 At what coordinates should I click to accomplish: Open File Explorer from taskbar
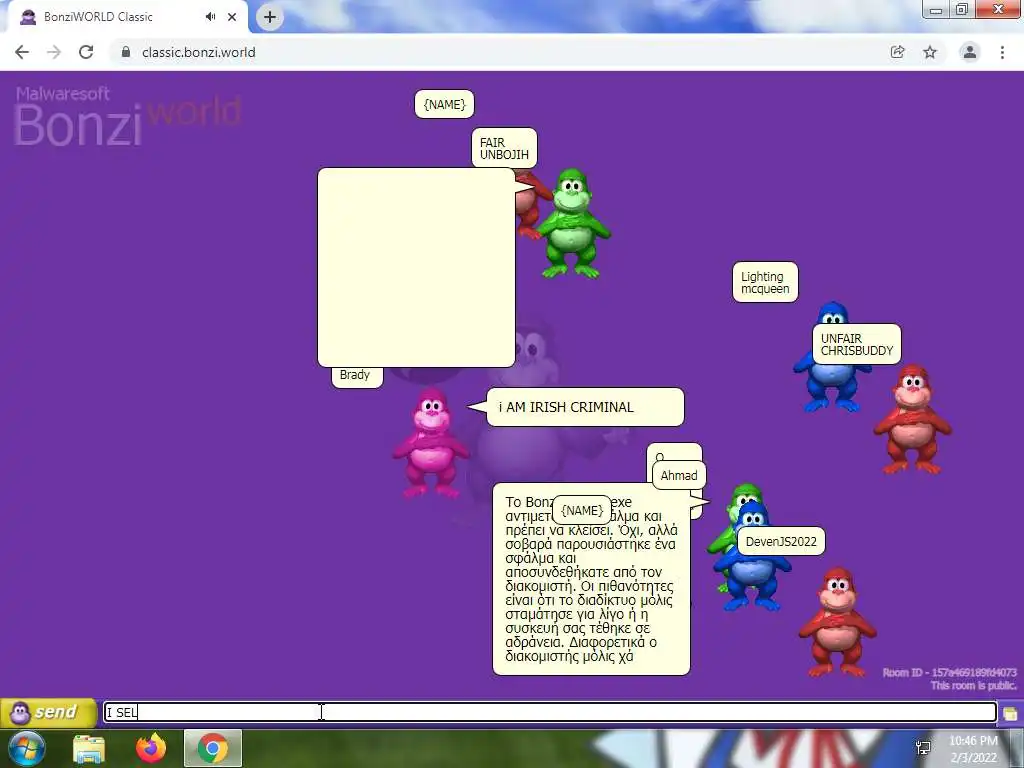pyautogui.click(x=89, y=748)
